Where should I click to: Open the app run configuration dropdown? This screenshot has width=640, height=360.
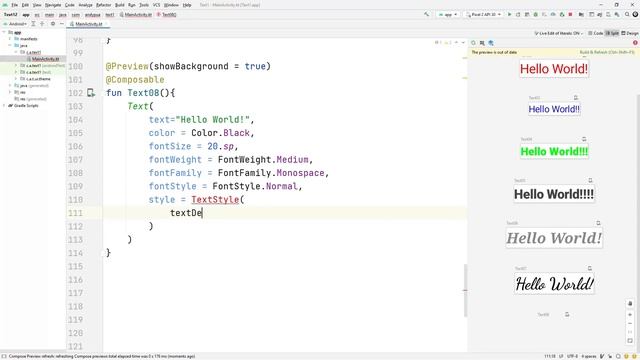(448, 14)
